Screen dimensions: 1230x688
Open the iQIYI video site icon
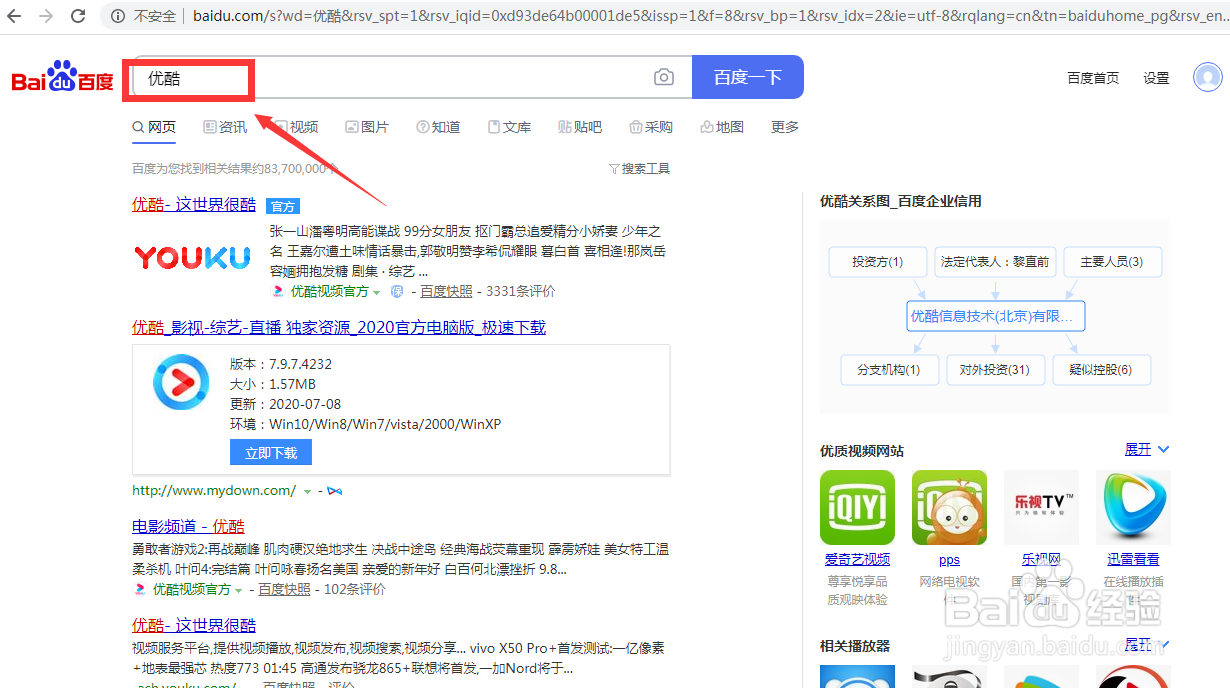tap(857, 507)
